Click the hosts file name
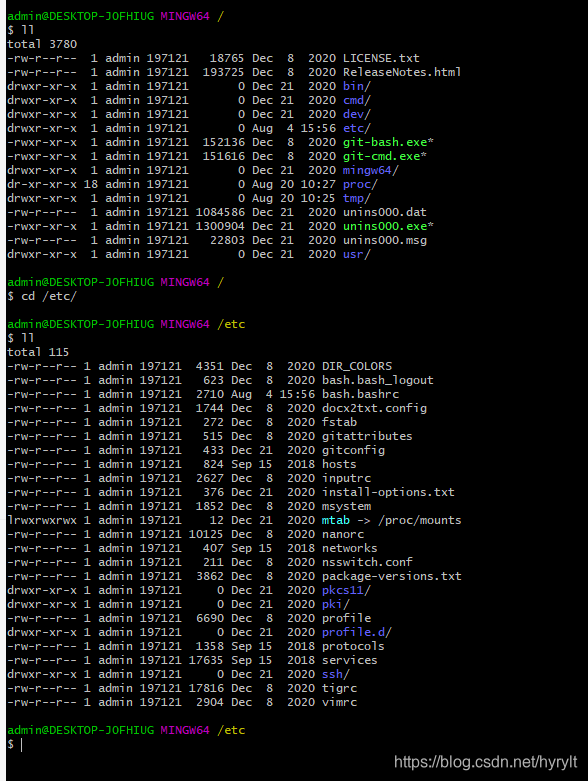The width and height of the screenshot is (588, 781). click(x=339, y=464)
